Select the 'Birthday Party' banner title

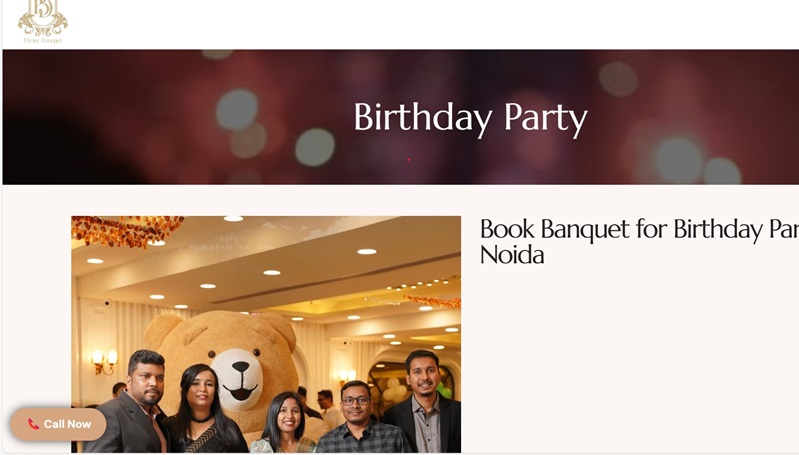[470, 118]
